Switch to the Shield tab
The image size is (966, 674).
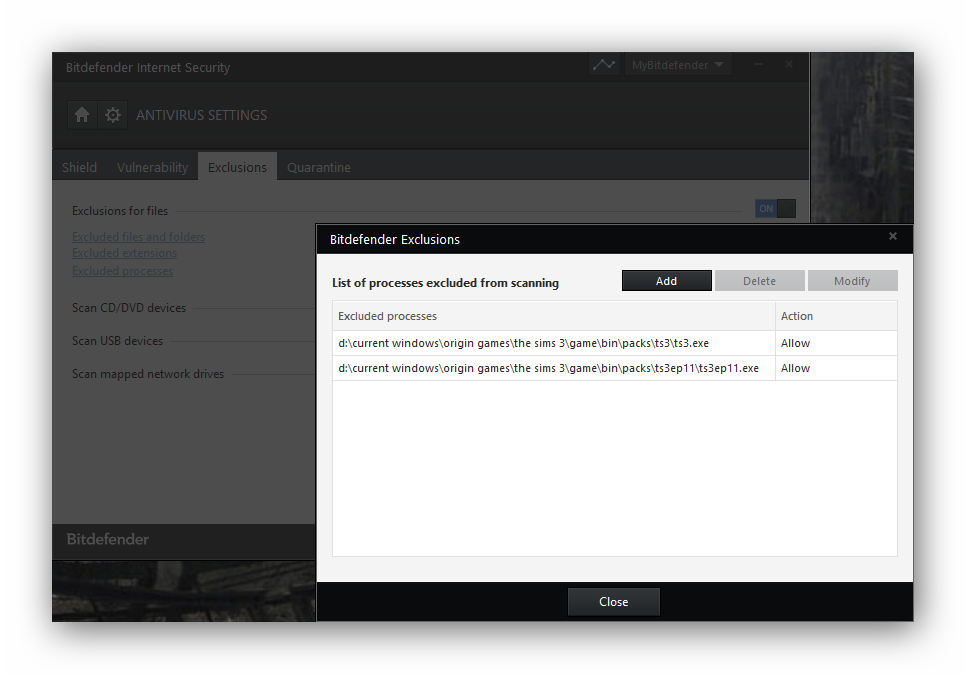tap(79, 167)
